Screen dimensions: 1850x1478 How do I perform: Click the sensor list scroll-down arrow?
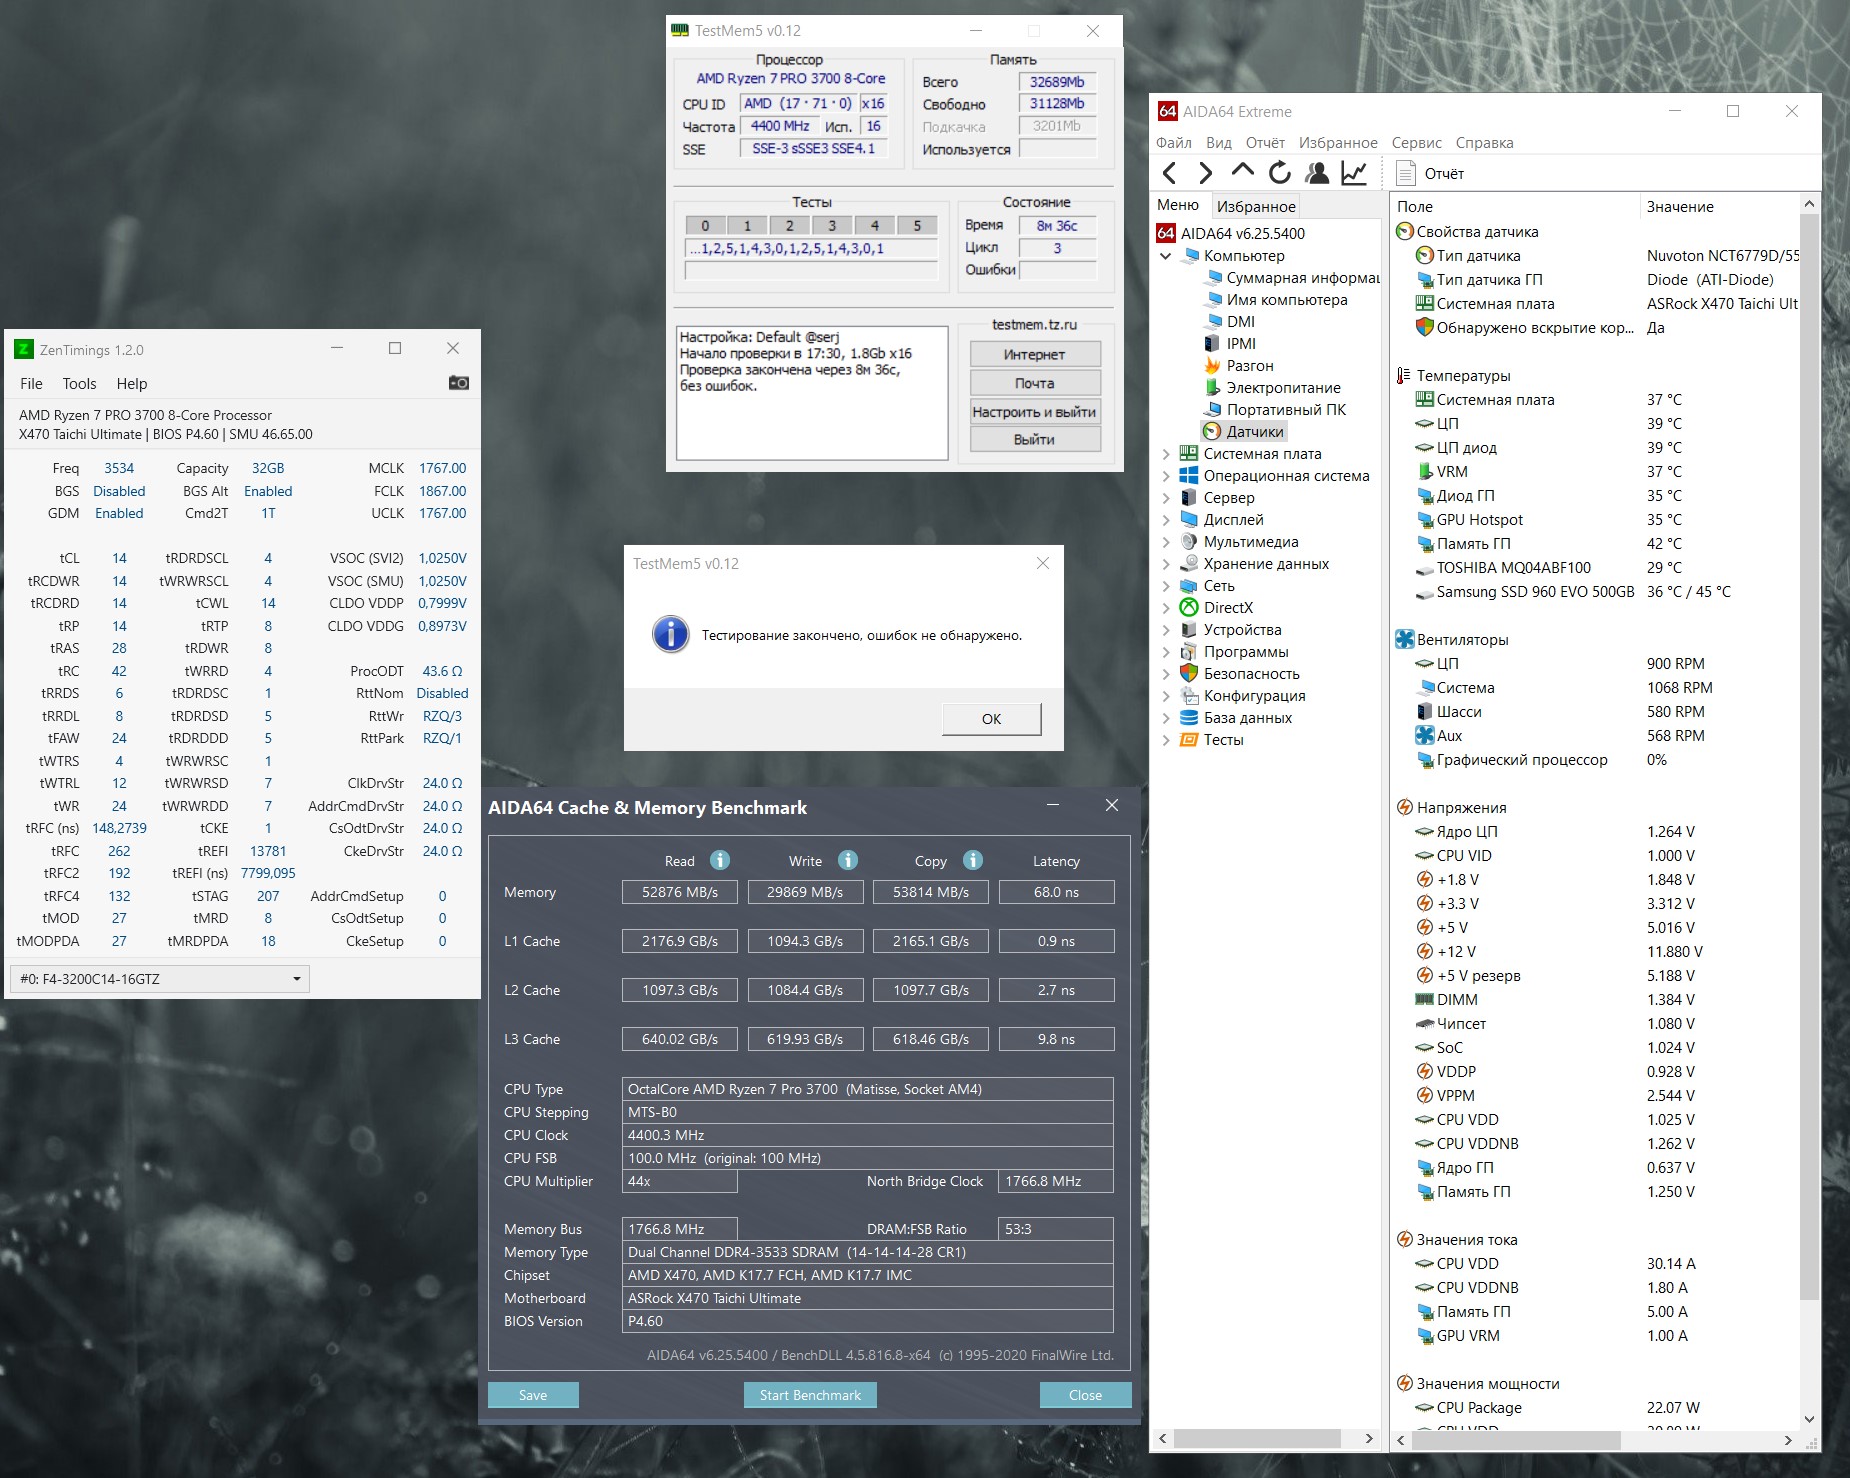1808,1419
